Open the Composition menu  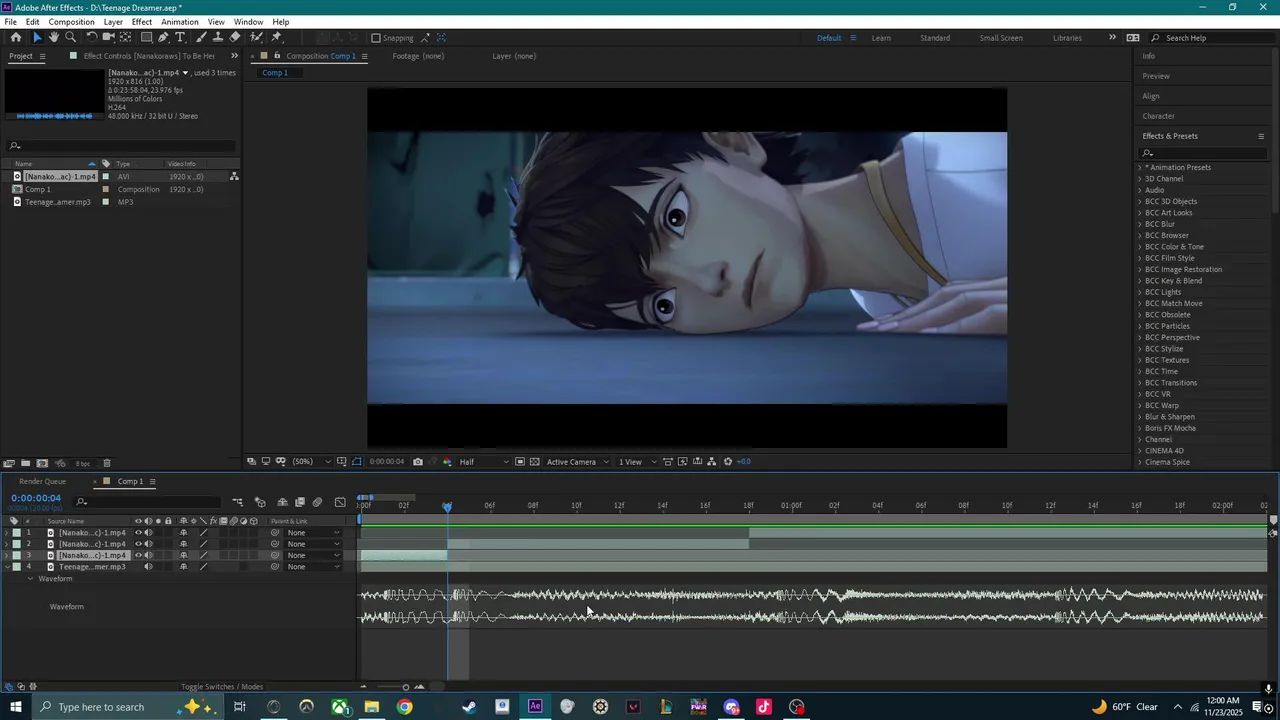tap(71, 22)
